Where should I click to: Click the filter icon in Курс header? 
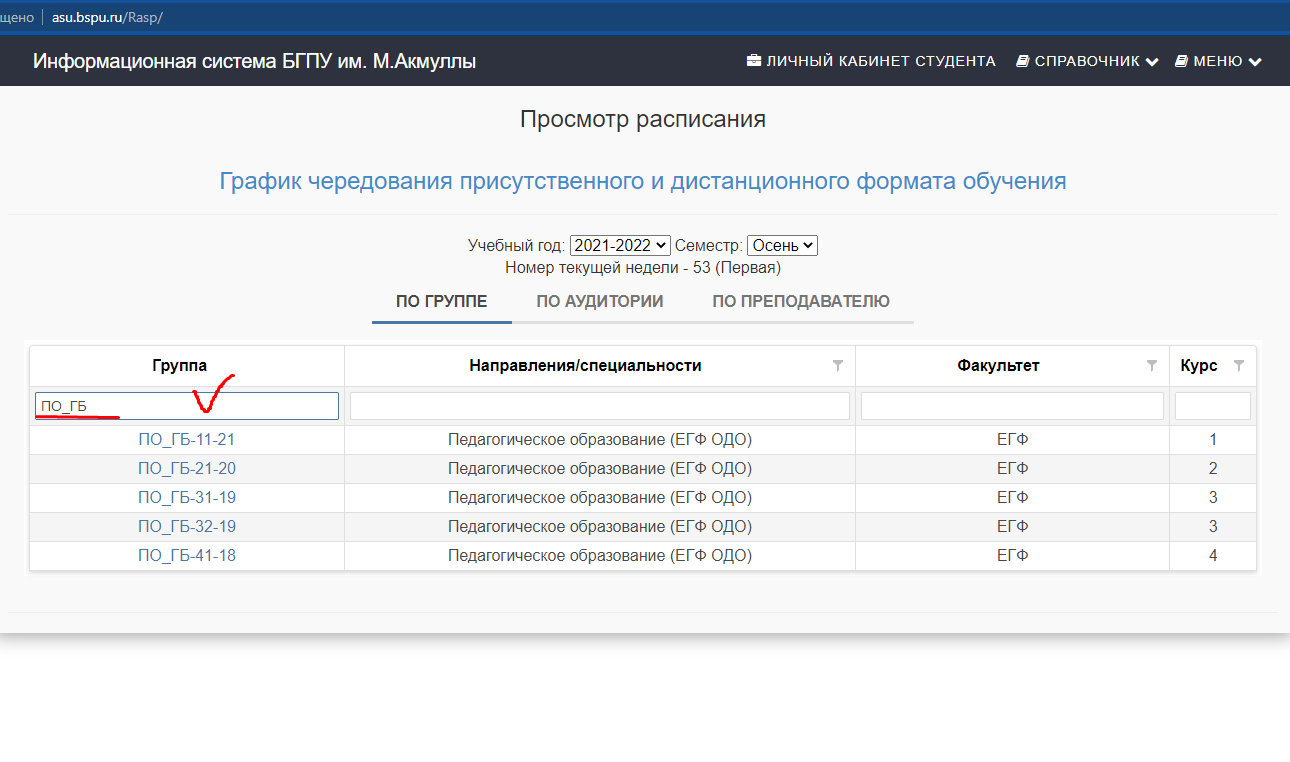click(x=1239, y=366)
